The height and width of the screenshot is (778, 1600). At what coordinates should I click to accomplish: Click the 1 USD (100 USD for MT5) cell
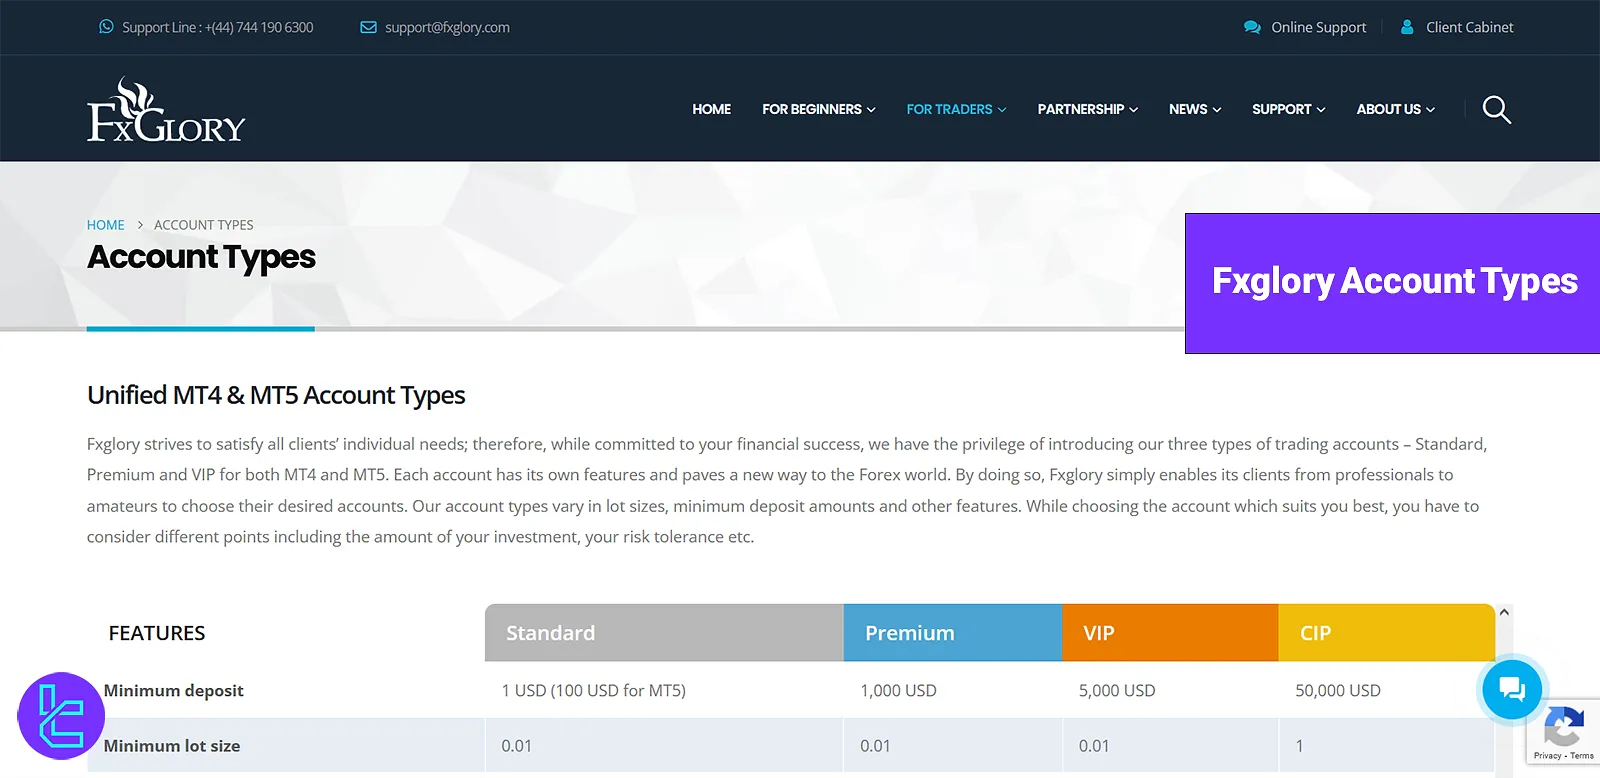593,690
